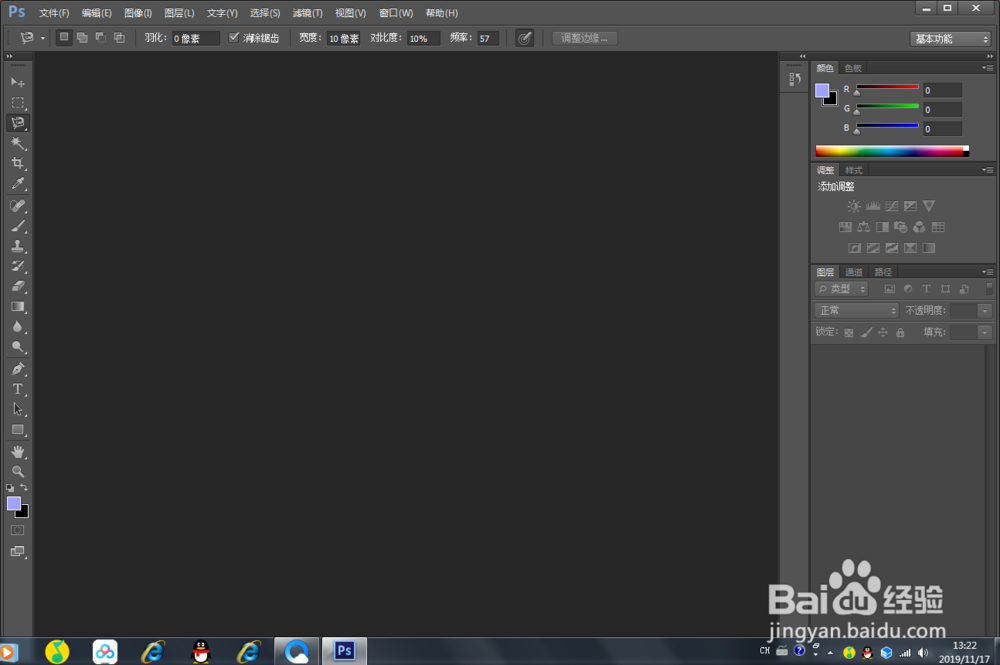Select the Zoom tool in toolbox
This screenshot has height=665, width=1000.
pos(17,472)
